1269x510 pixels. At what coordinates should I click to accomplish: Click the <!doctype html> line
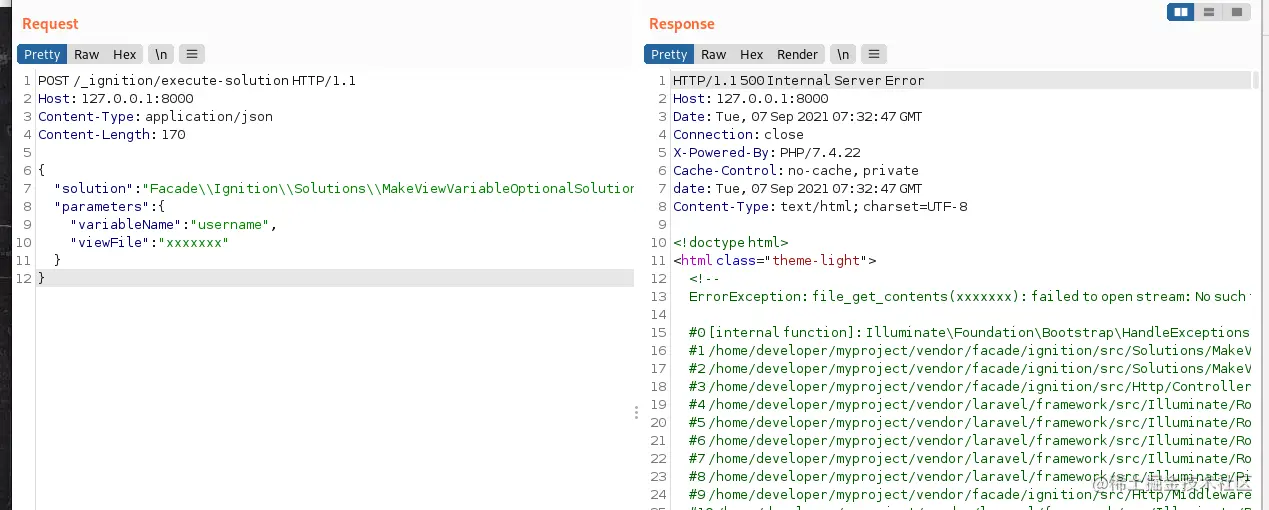[x=731, y=243]
